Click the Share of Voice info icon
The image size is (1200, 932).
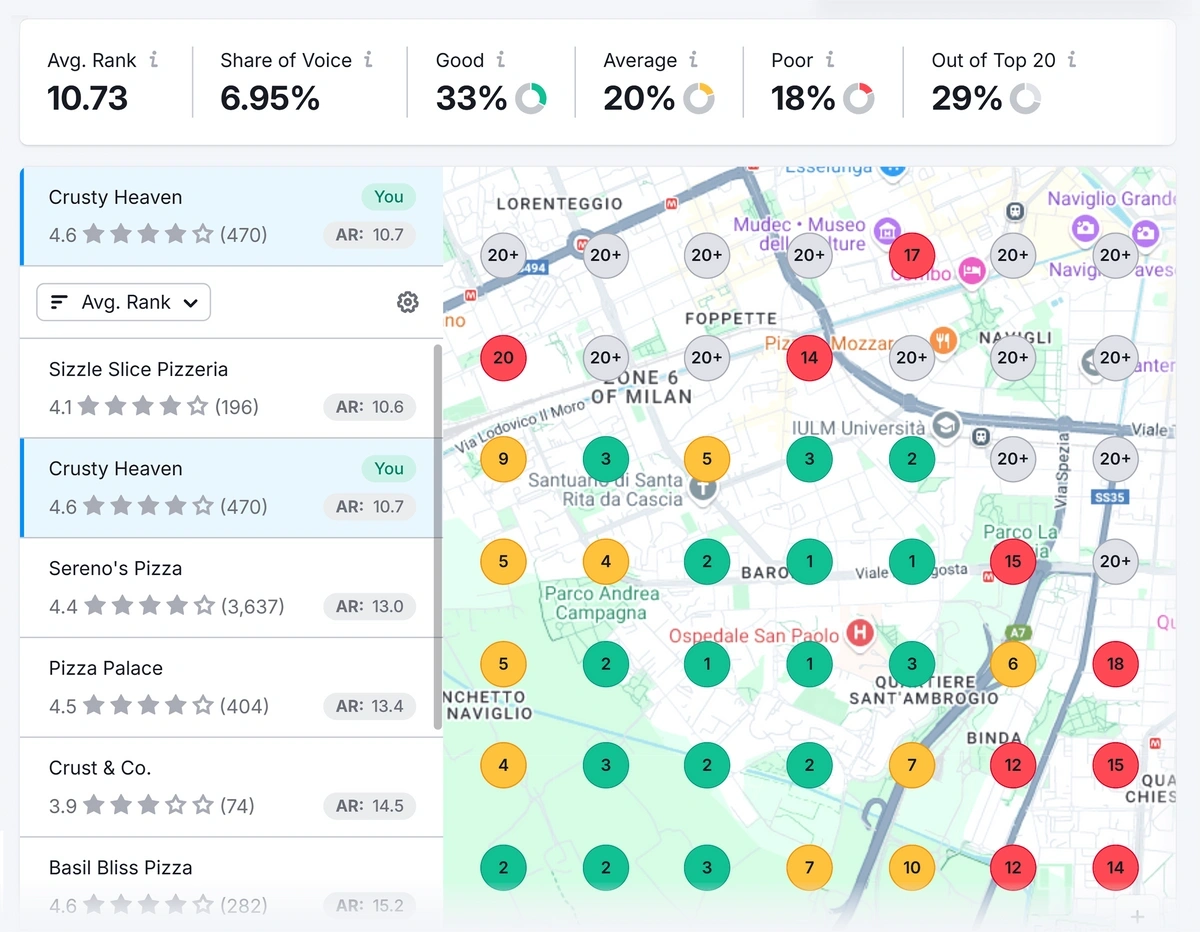tap(368, 60)
